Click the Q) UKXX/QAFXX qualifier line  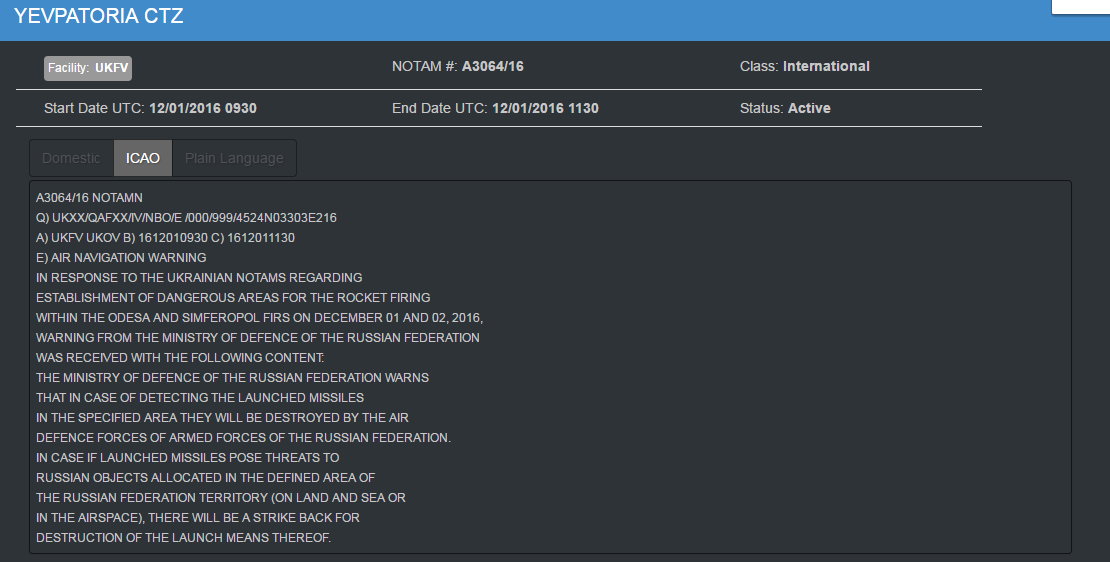coord(186,218)
